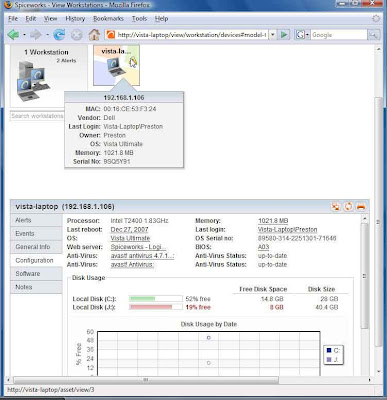The image size is (387, 400).
Task: Select the Configuration tab
Action: point(36,260)
